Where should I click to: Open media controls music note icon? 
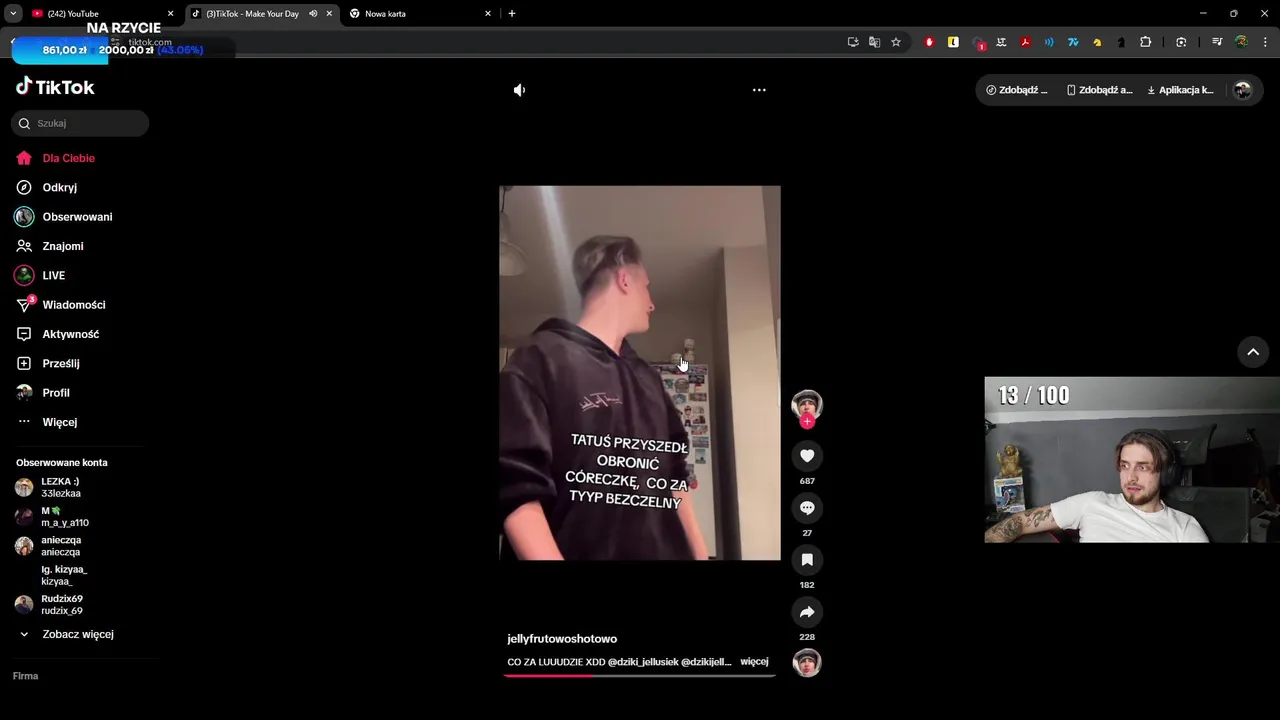pyautogui.click(x=1217, y=42)
